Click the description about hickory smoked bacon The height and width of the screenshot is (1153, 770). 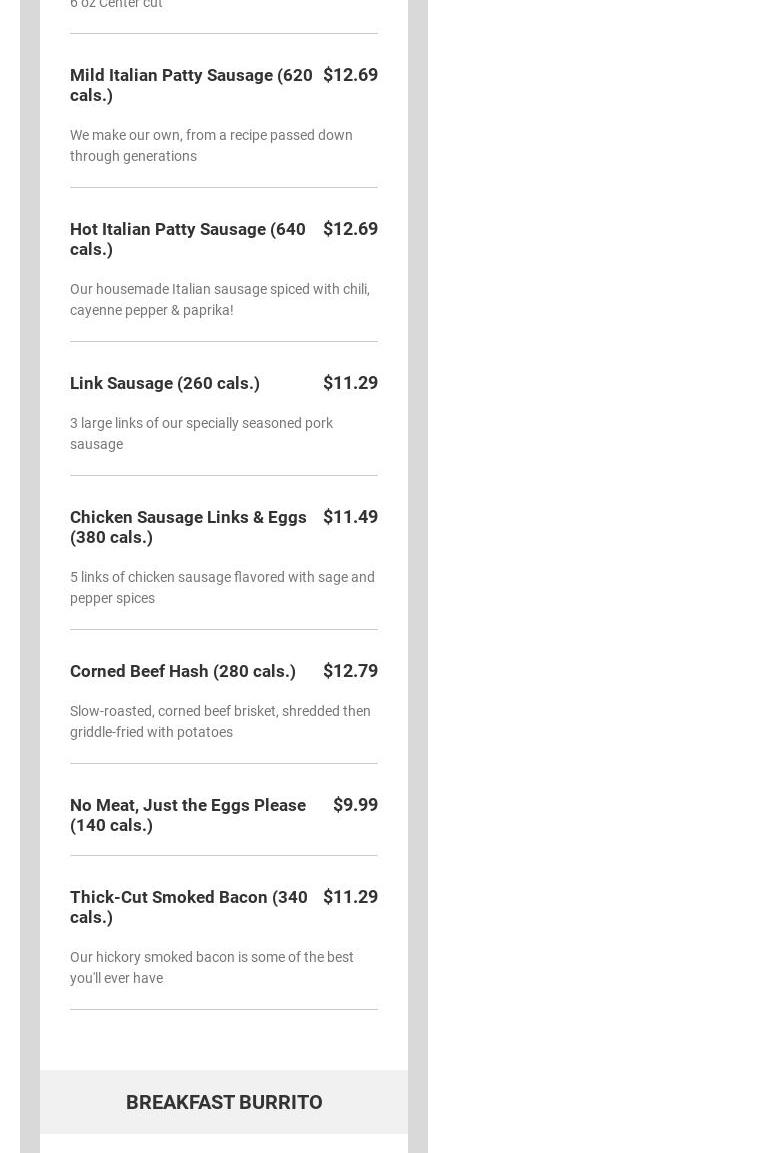[212, 967]
